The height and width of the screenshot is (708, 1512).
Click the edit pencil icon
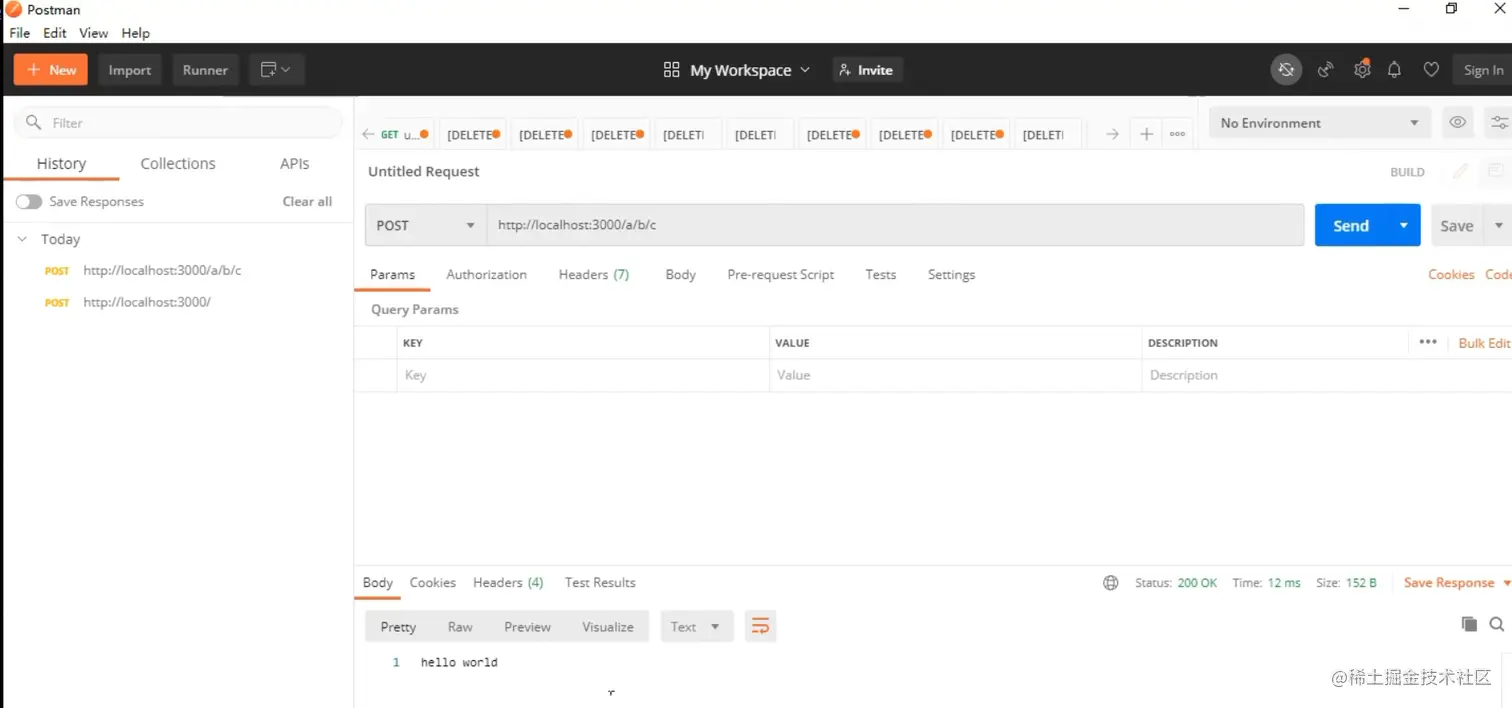coord(1460,172)
